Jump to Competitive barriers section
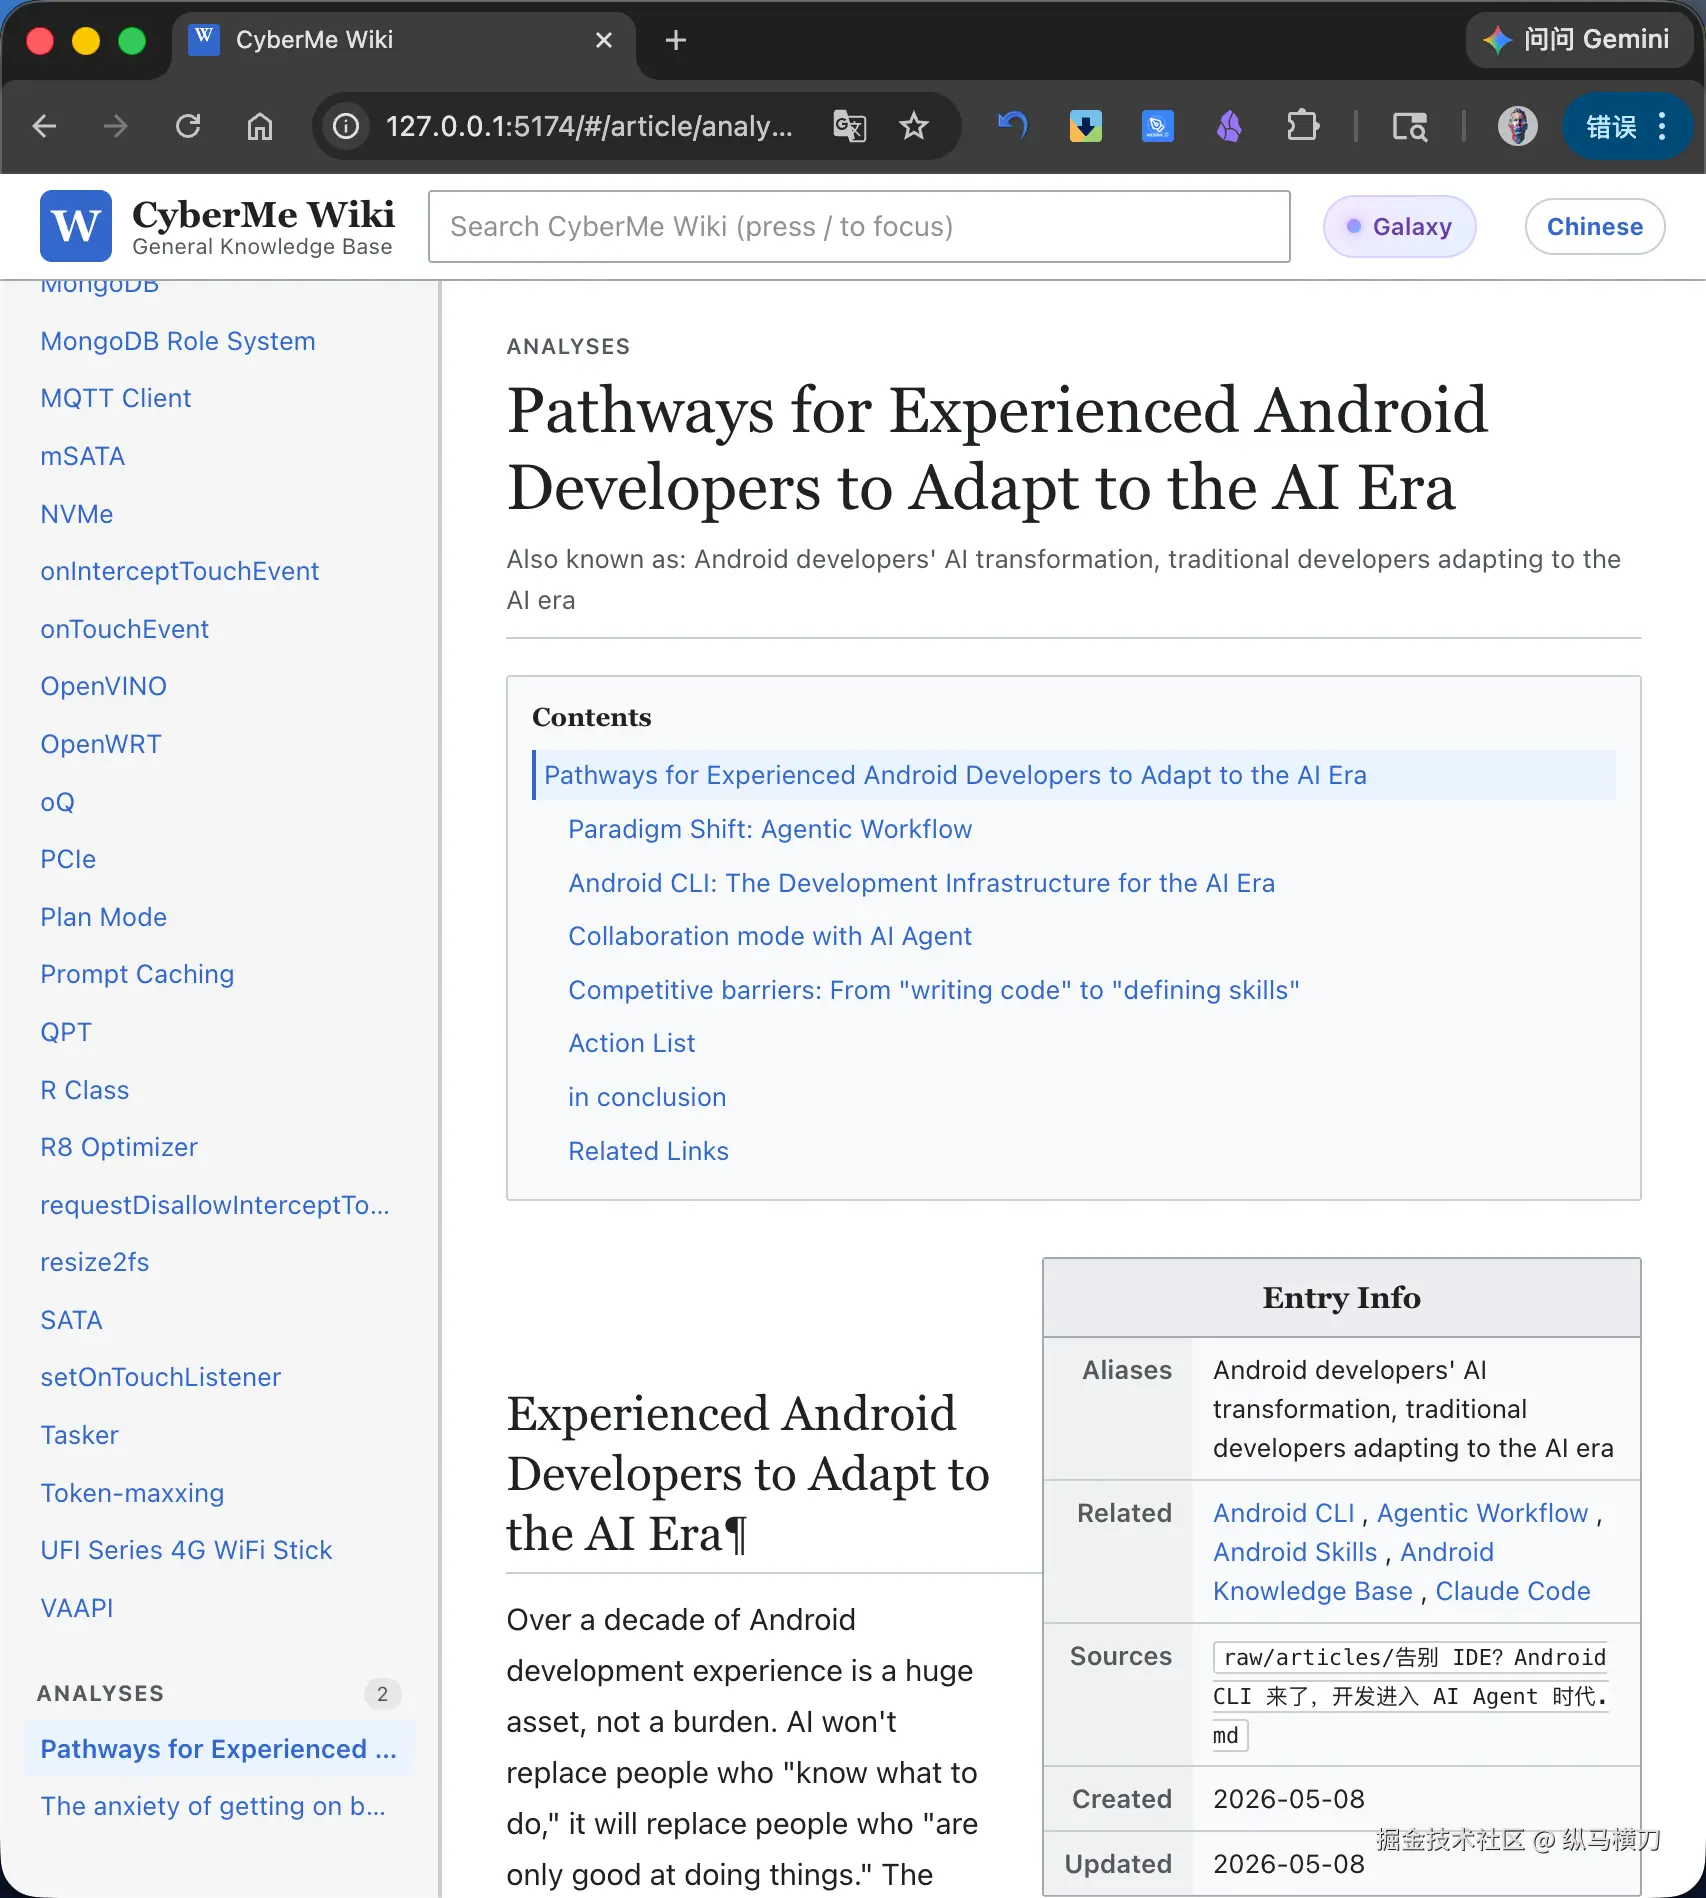 934,990
